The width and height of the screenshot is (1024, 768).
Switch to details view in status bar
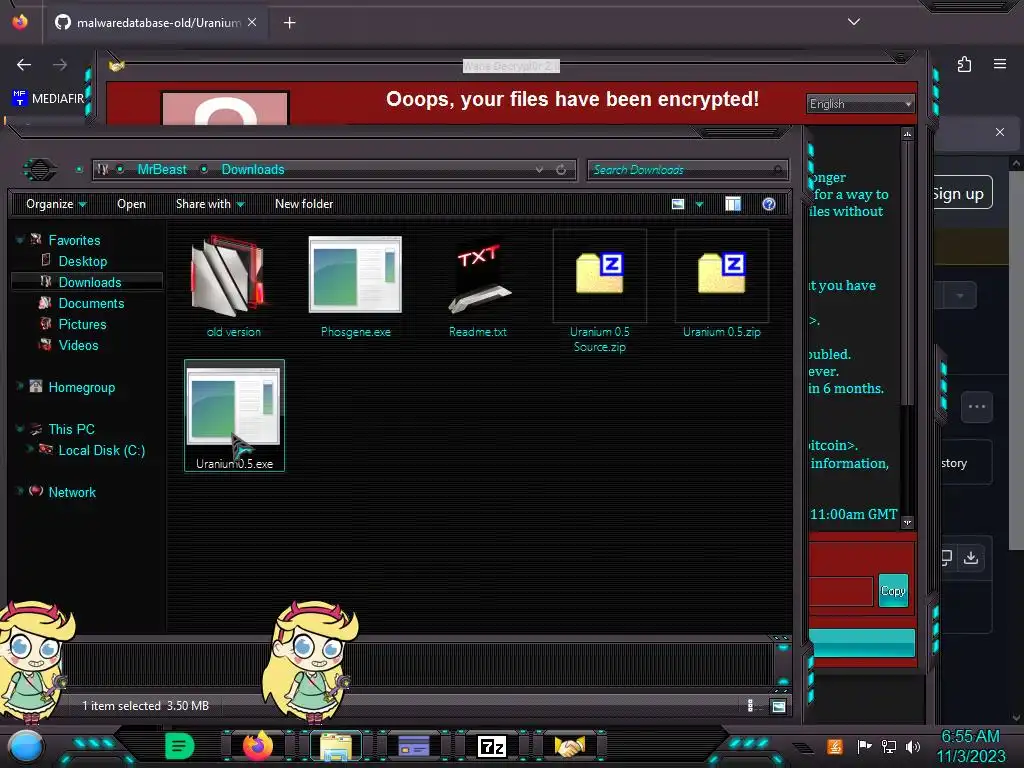[750, 706]
